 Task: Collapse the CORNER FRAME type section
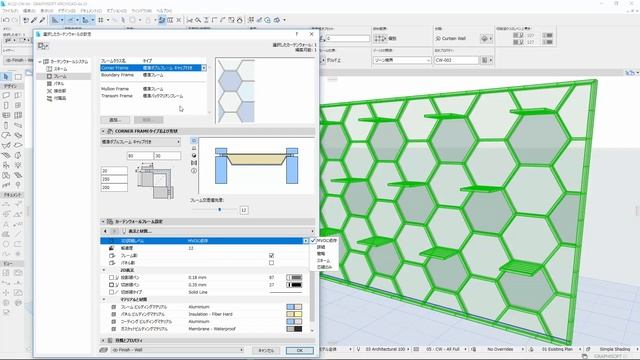[x=103, y=131]
